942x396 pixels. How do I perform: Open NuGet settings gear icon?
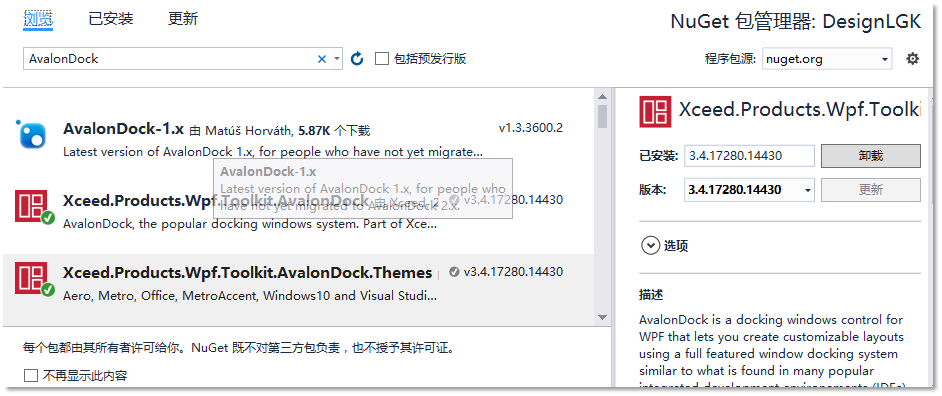[913, 59]
